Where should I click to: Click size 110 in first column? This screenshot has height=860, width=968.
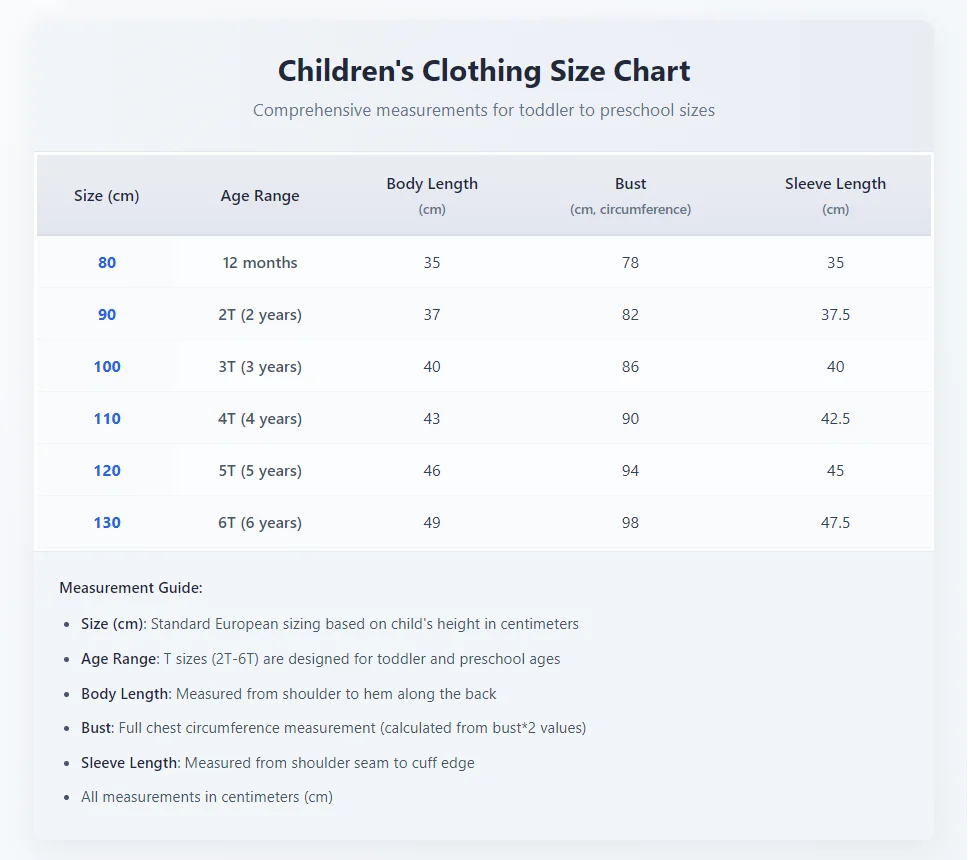(x=107, y=419)
